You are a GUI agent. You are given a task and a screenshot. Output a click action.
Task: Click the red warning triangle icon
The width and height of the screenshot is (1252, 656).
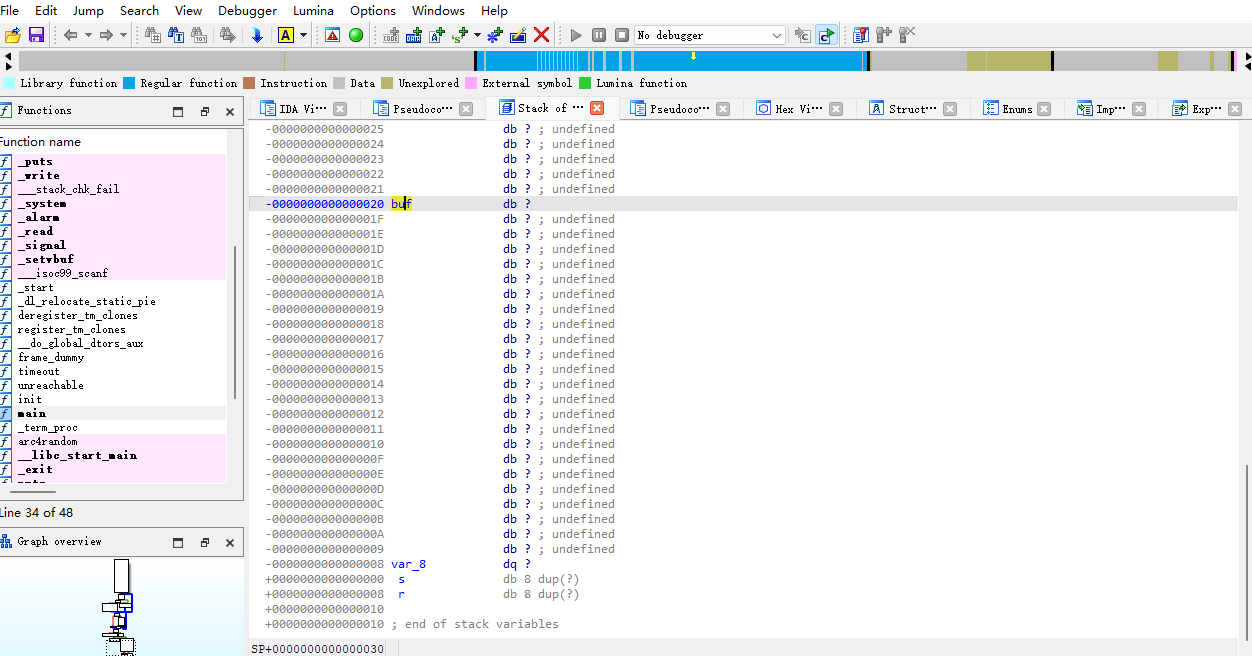pos(333,35)
